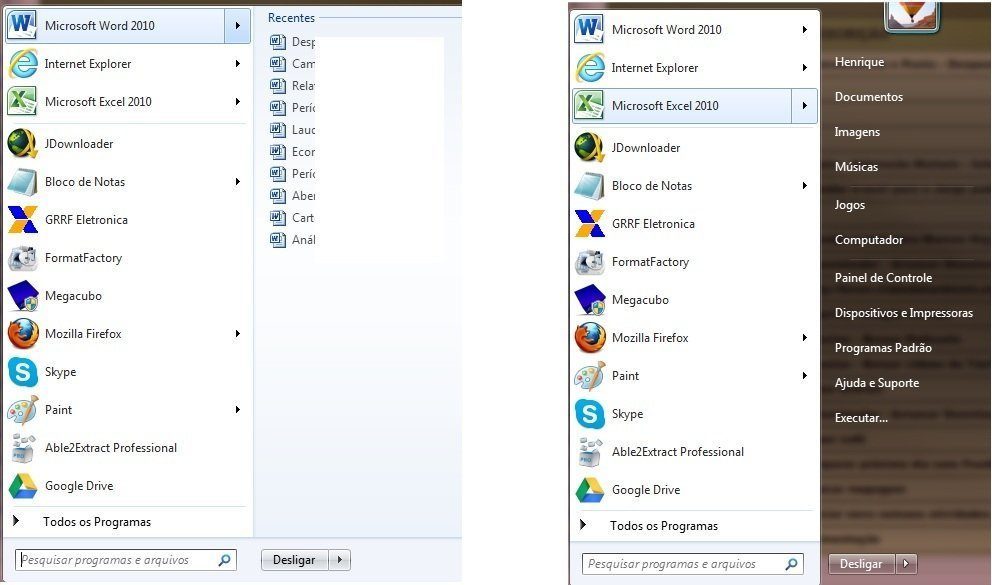This screenshot has height=585, width=992.
Task: Open Documentos from the Start menu
Action: pos(869,97)
